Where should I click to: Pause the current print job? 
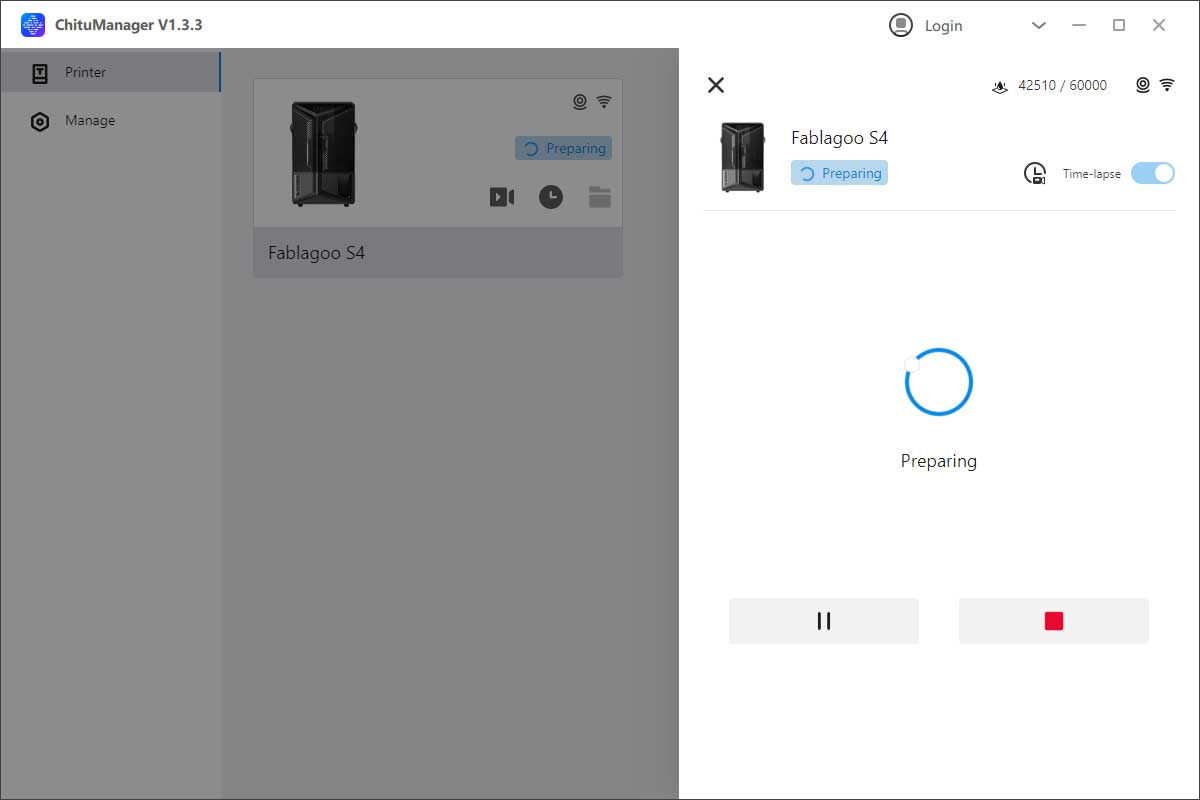824,621
